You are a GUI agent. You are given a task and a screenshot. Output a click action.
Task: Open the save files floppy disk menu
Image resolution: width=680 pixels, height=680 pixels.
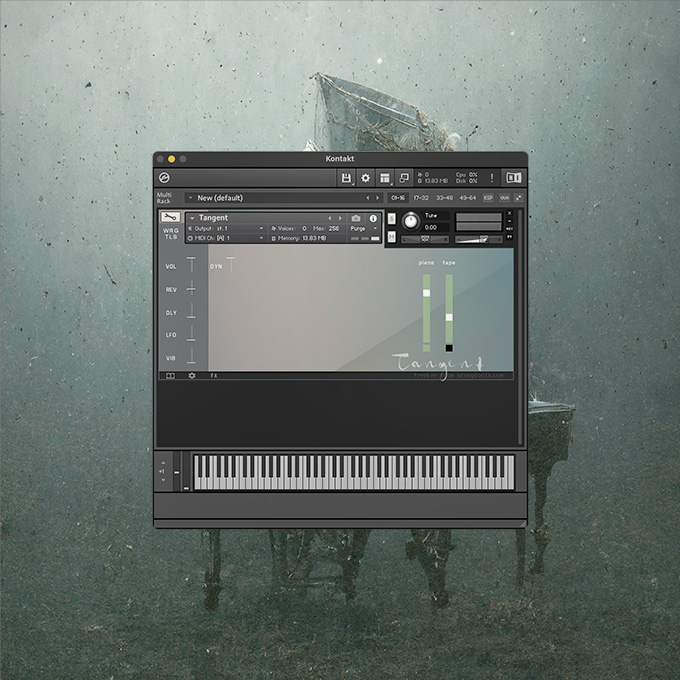tap(346, 178)
